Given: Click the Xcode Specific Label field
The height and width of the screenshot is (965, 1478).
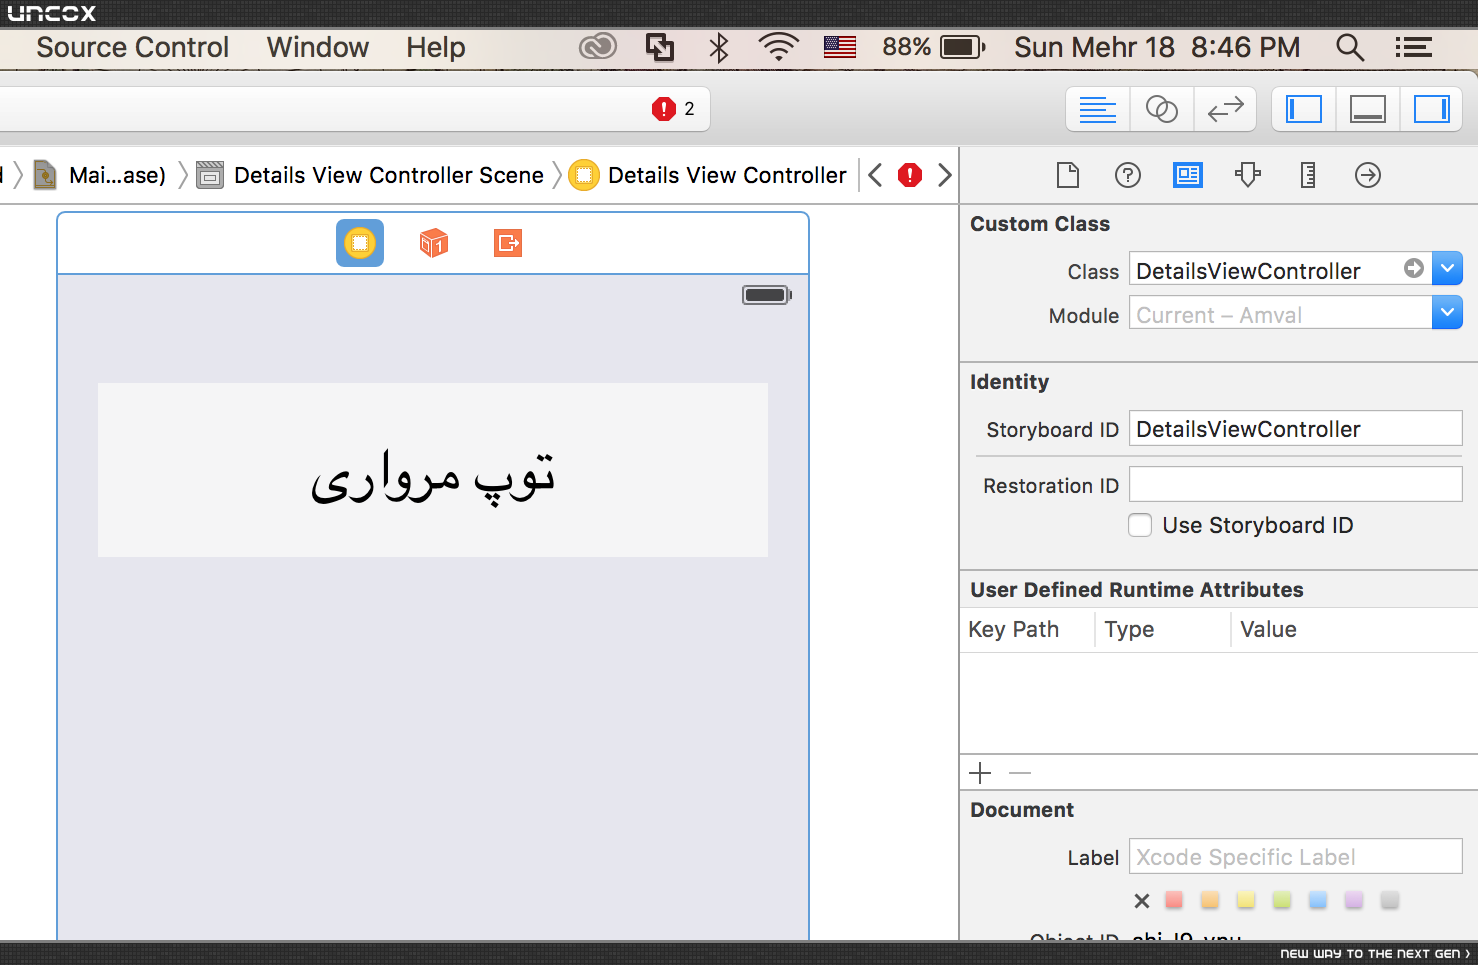Looking at the screenshot, I should 1296,857.
